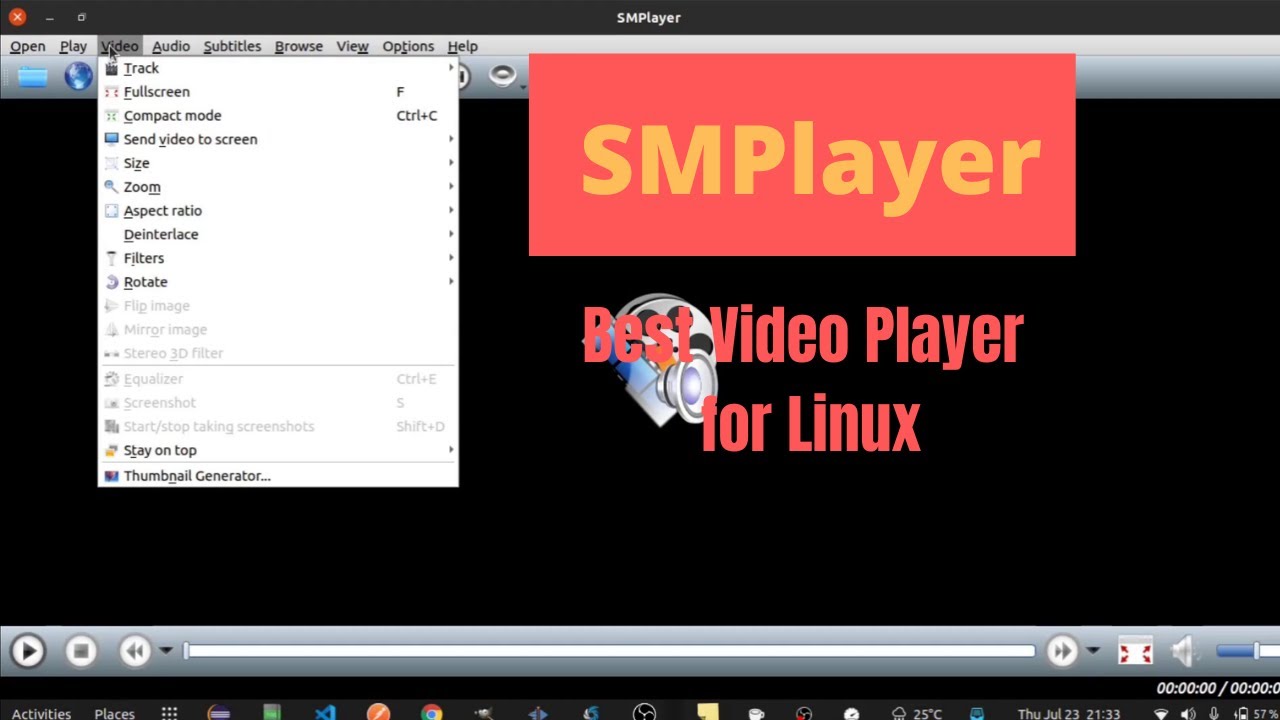Click the greyed-out Stereo 3D filter entry
1280x720 pixels.
[278, 353]
